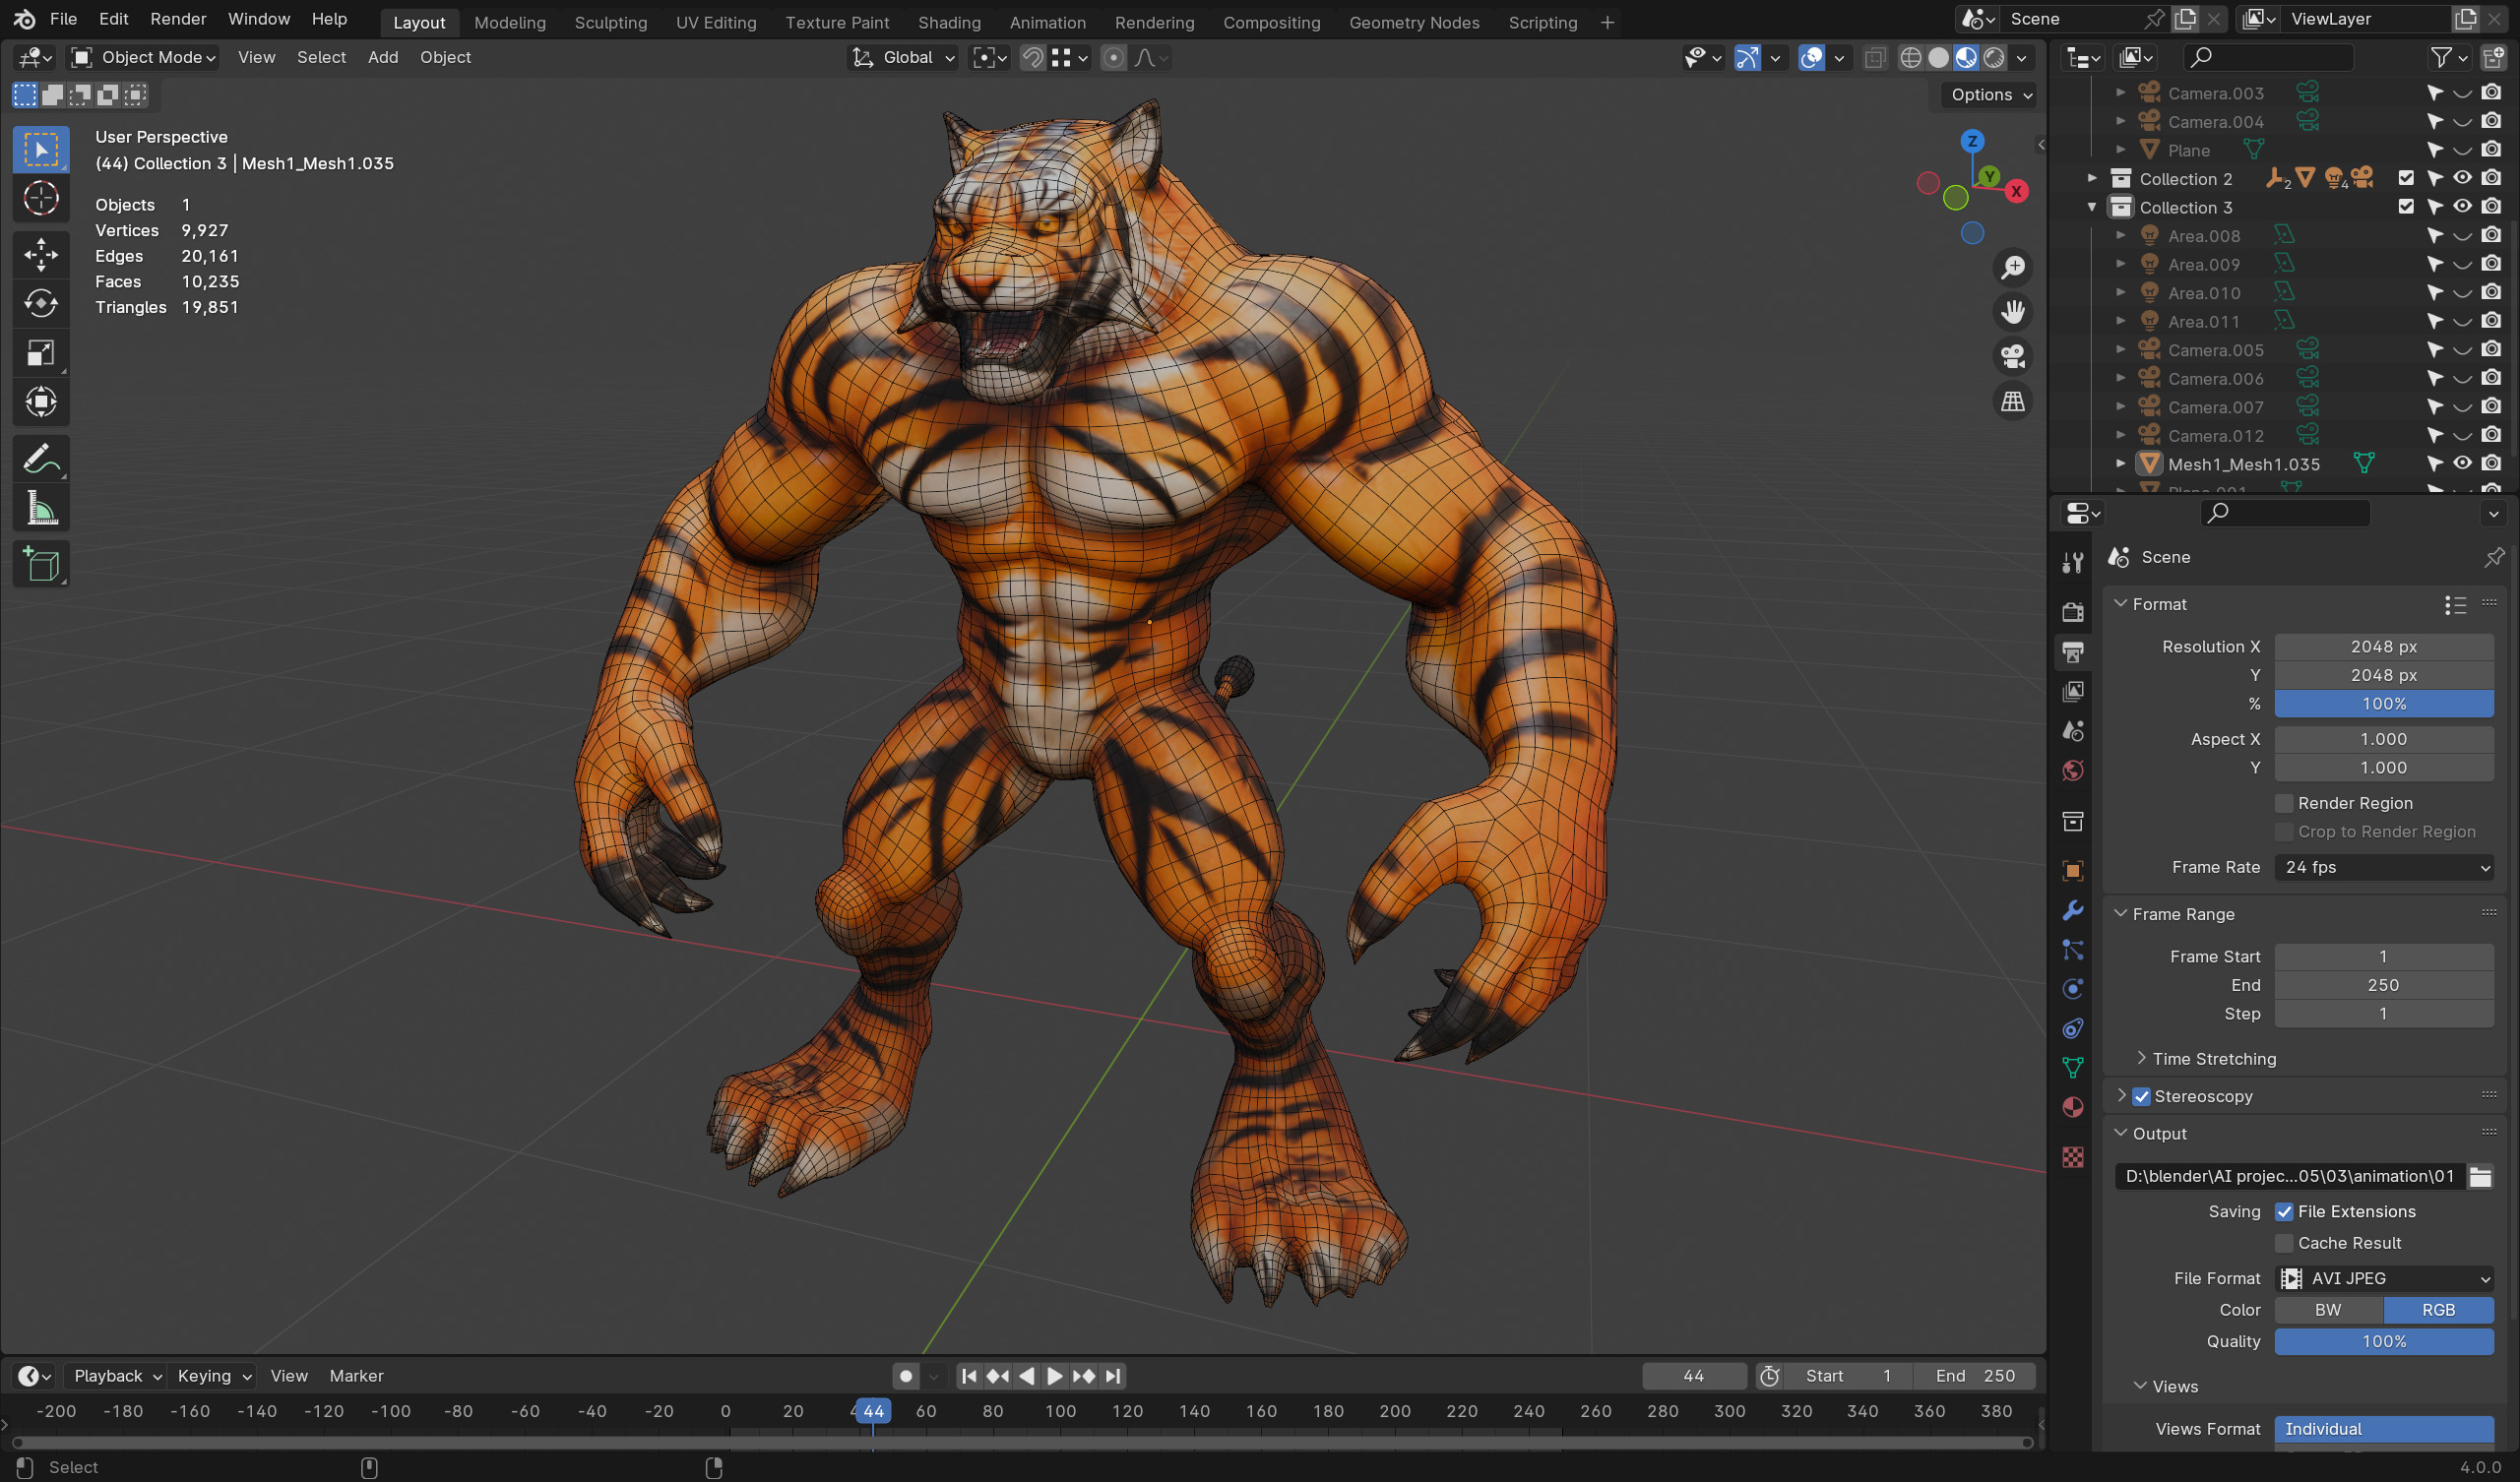Select the Scale tool
The height and width of the screenshot is (1482, 2520).
(x=41, y=353)
